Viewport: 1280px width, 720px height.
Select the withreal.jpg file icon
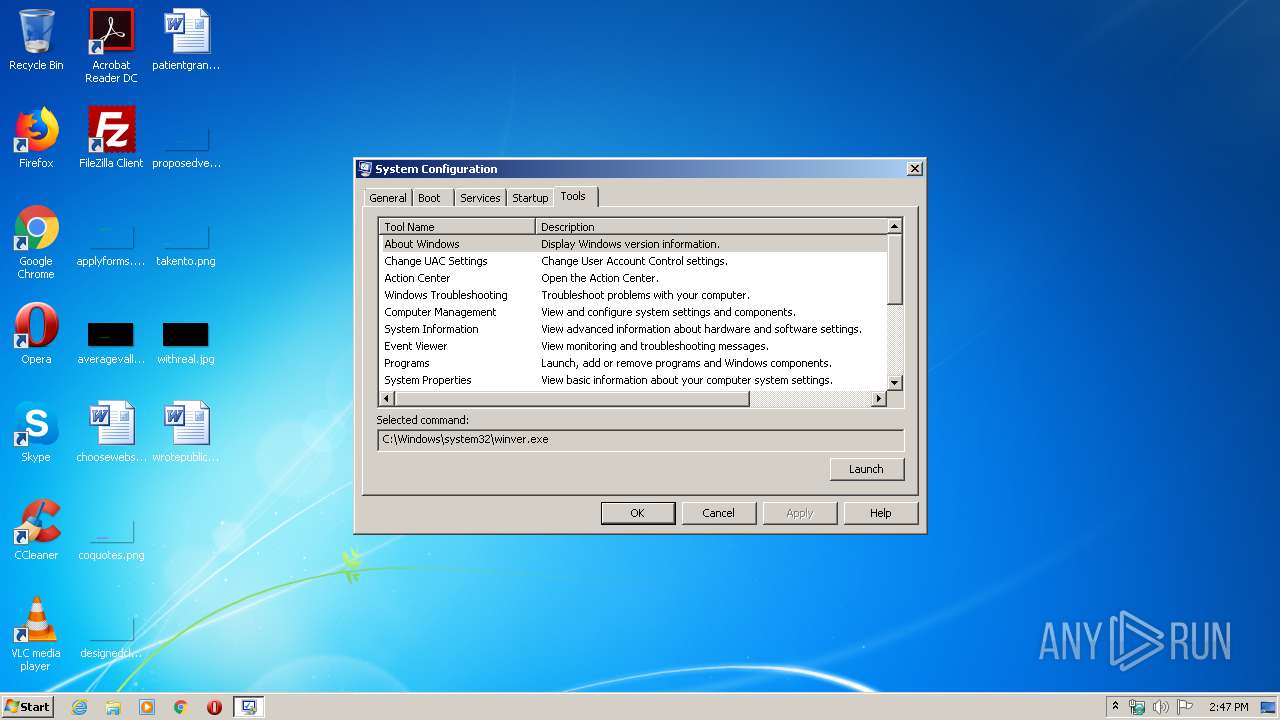click(186, 342)
